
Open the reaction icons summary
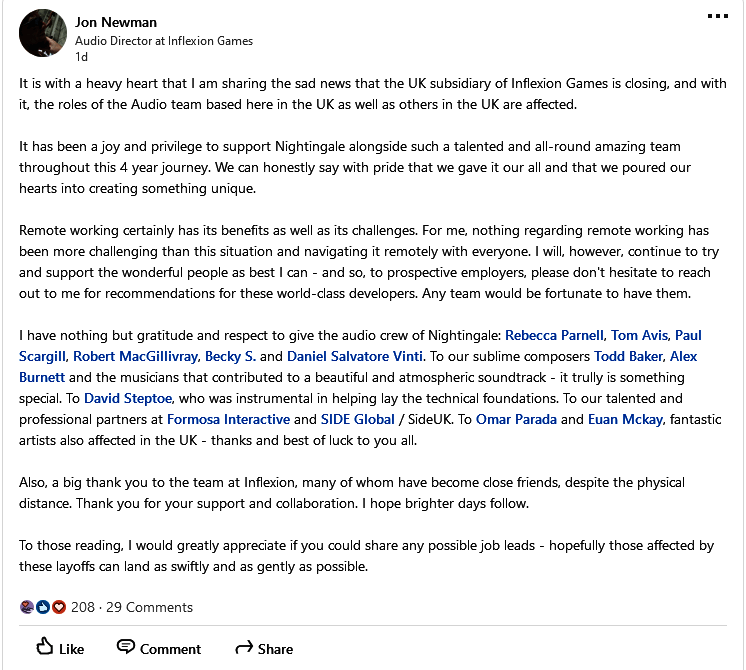tap(43, 607)
